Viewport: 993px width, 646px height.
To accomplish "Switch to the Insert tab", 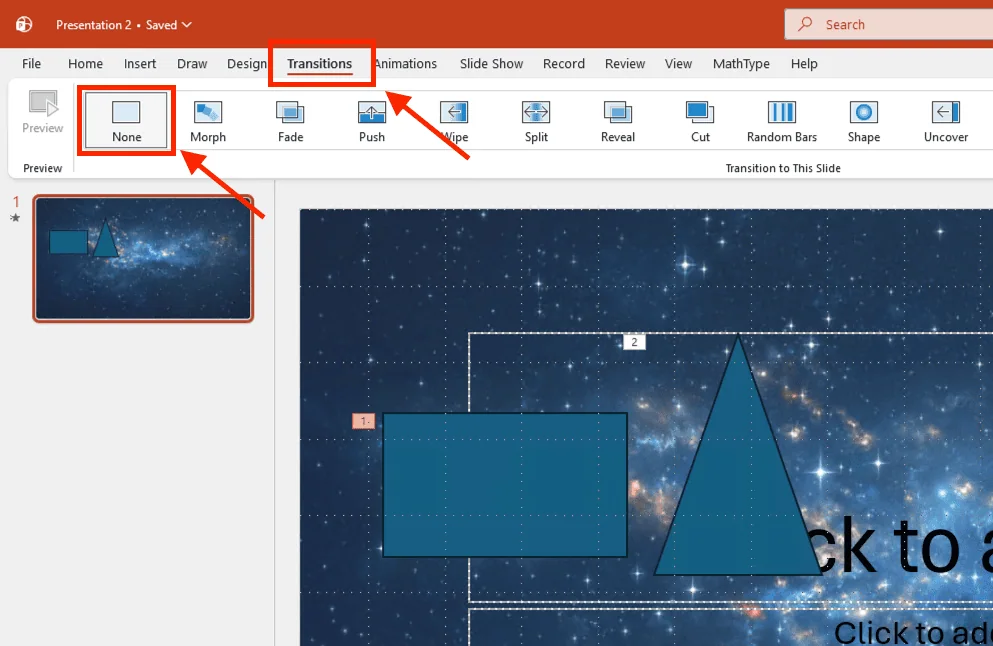I will [140, 63].
